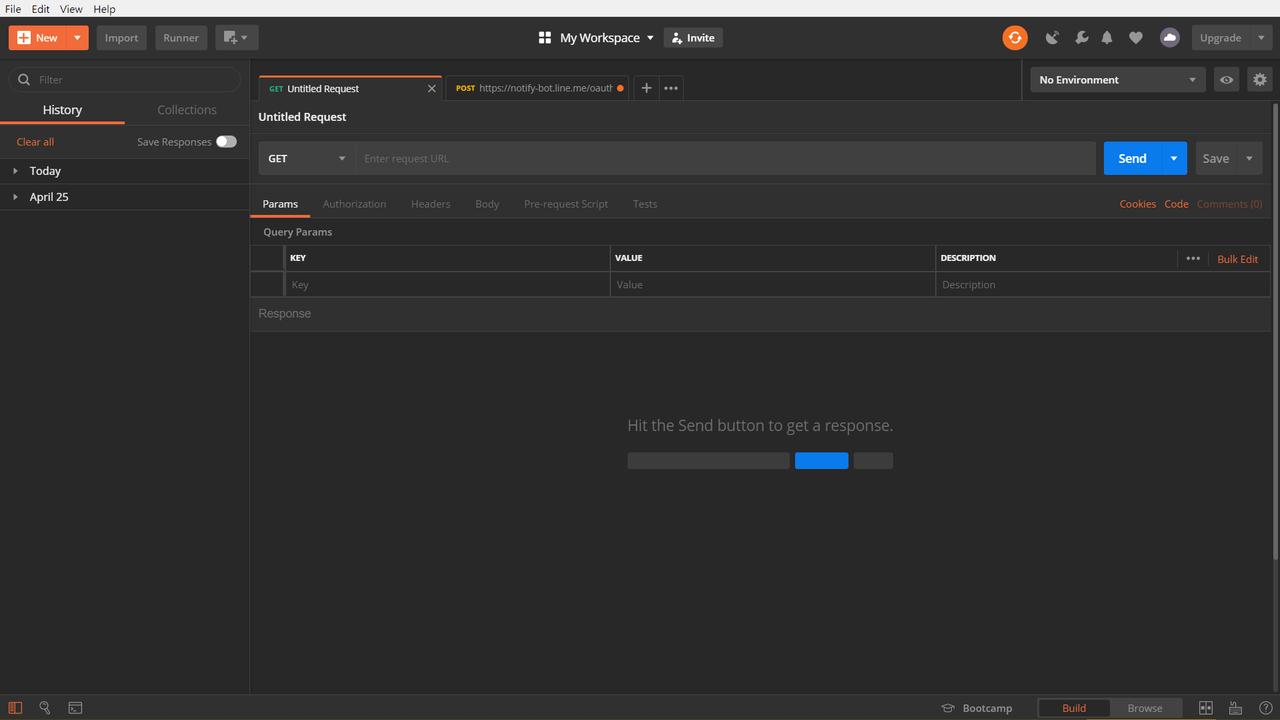Image resolution: width=1280 pixels, height=720 pixels.
Task: Open the new window icon dropdown
Action: coord(237,38)
